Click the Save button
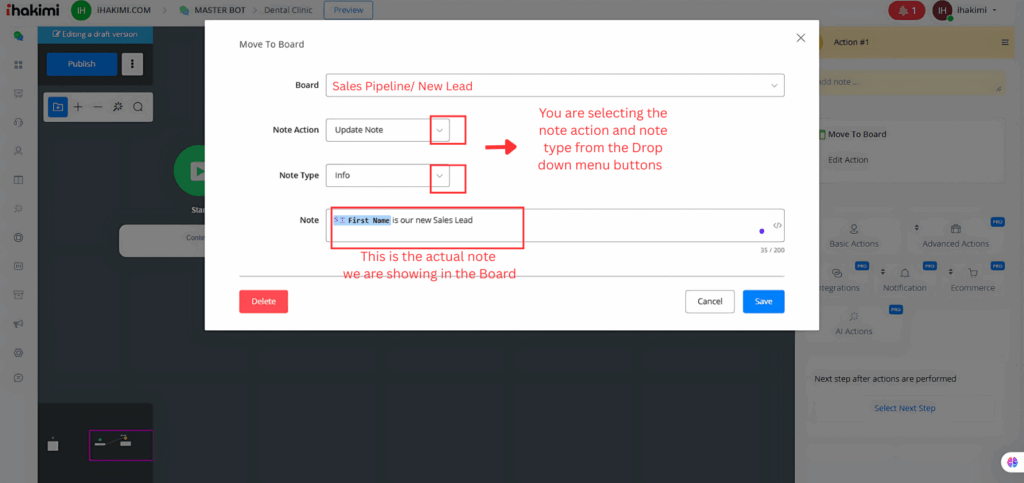The image size is (1024, 483). 763,301
